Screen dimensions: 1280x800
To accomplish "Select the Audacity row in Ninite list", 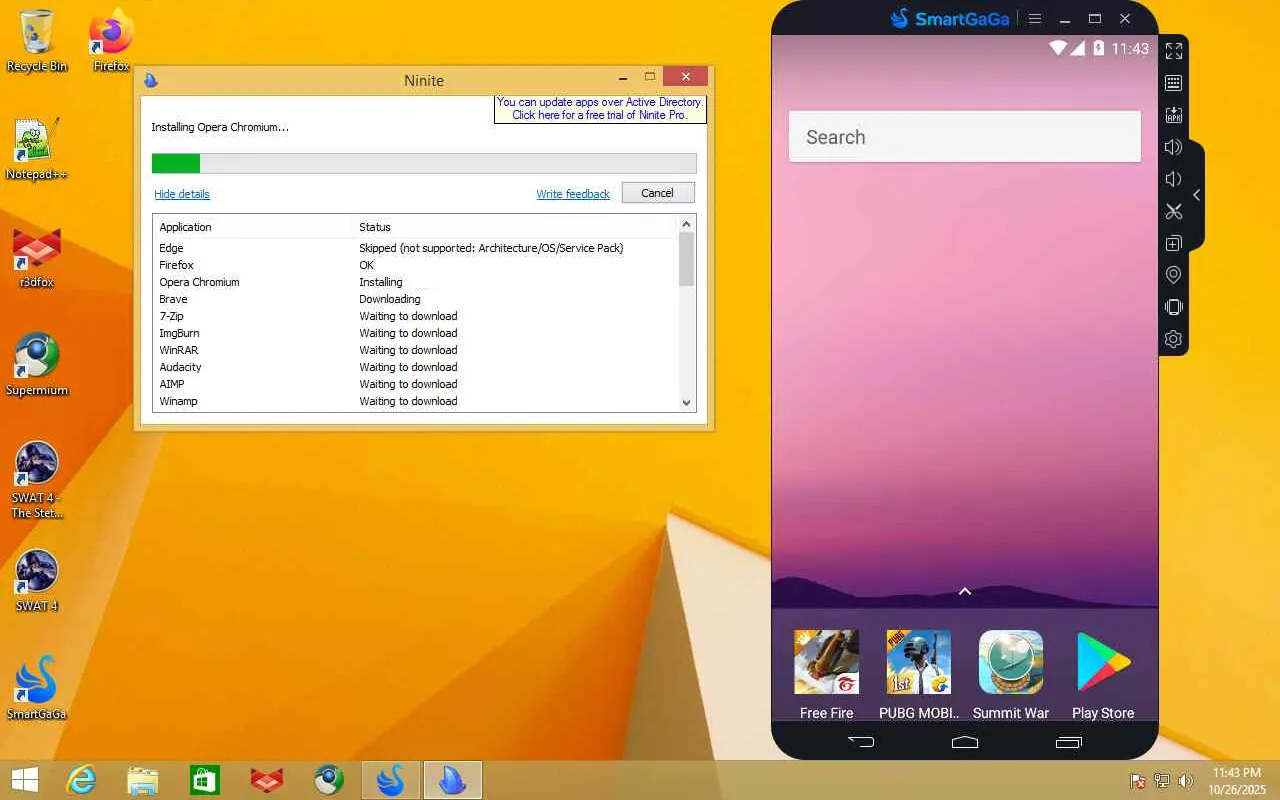I will pyautogui.click(x=416, y=367).
